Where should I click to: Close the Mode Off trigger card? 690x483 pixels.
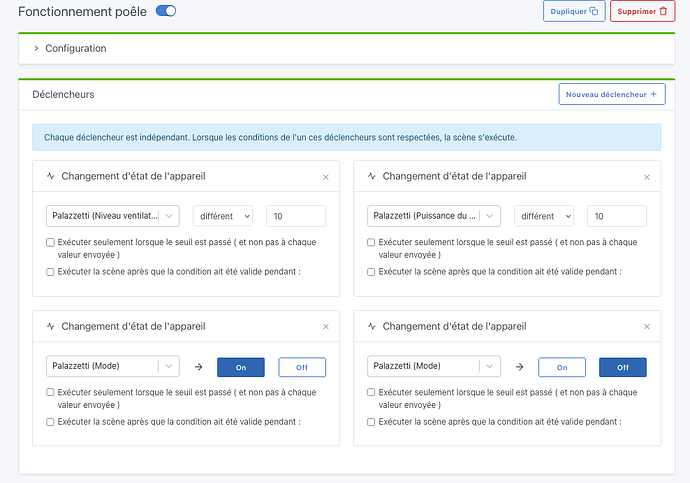pos(647,327)
